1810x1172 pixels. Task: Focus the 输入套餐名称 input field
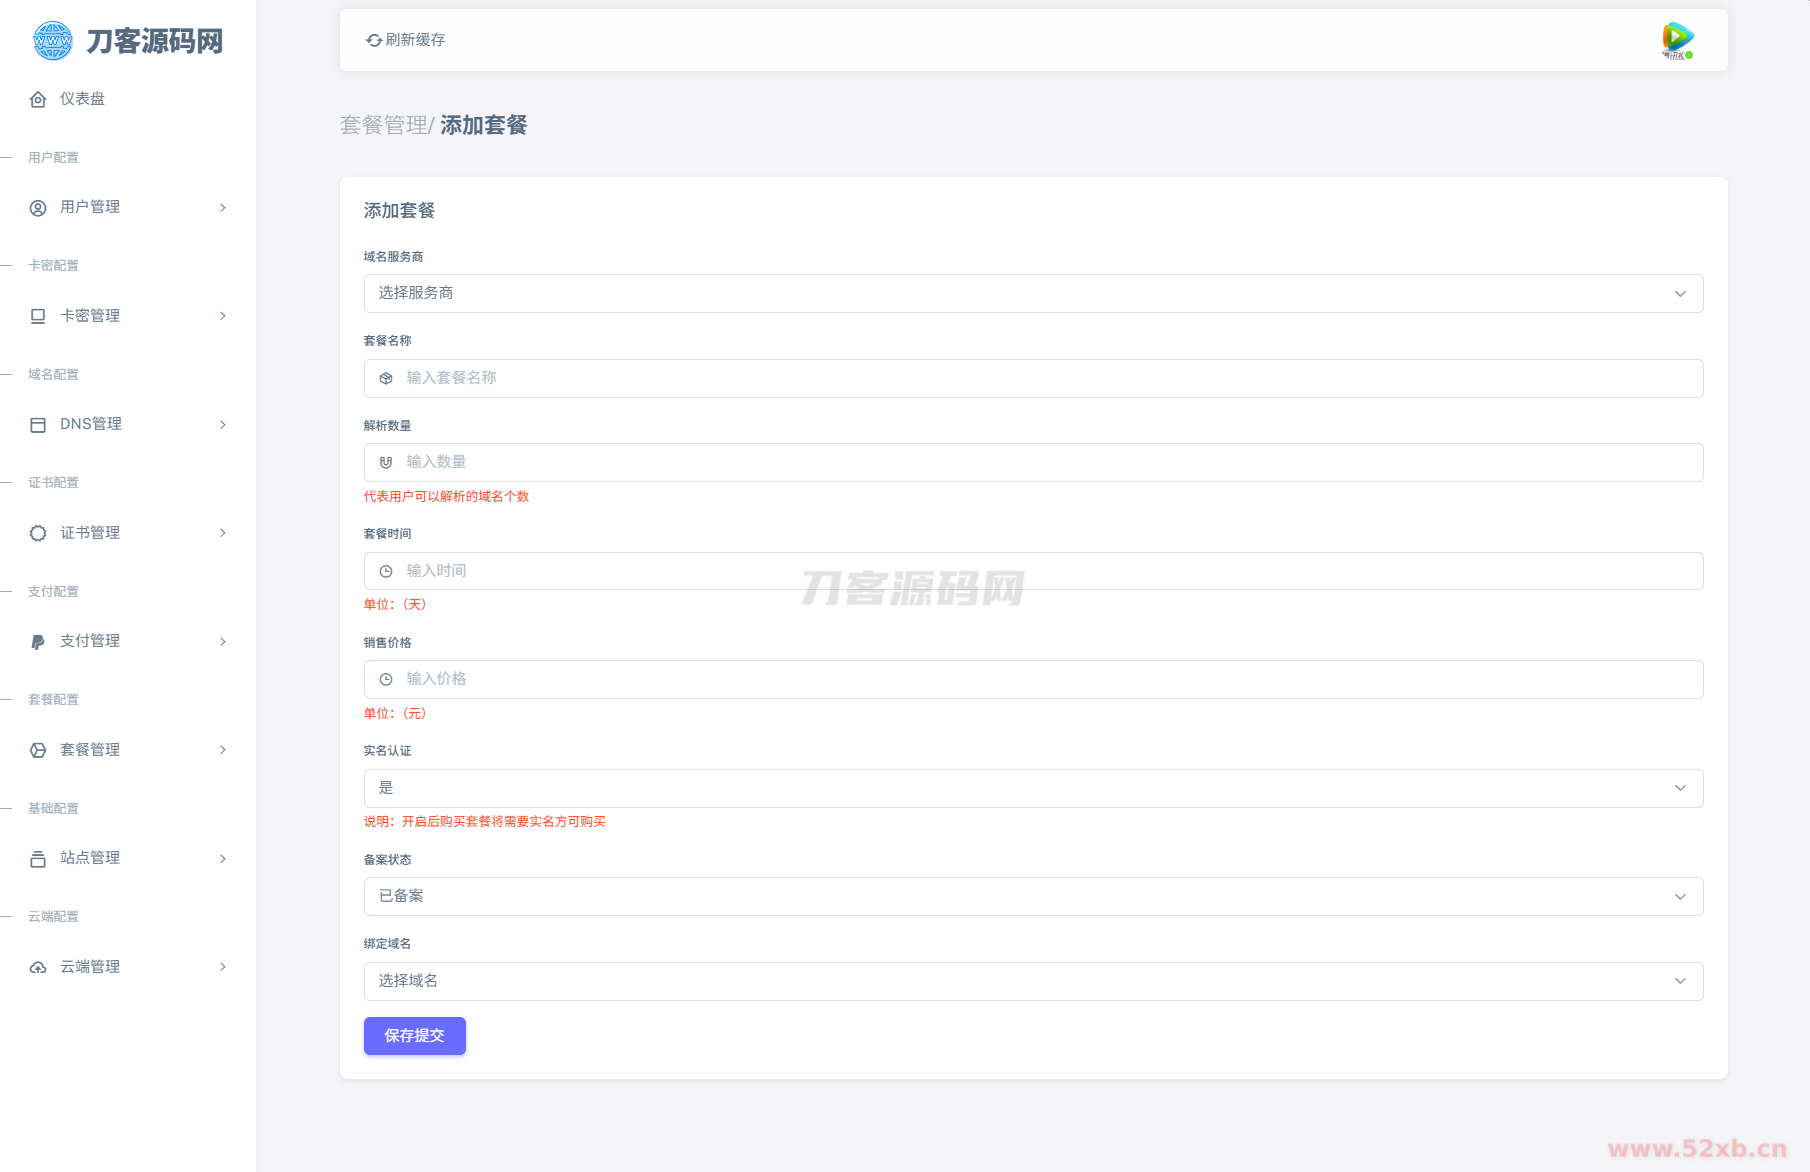point(1040,378)
